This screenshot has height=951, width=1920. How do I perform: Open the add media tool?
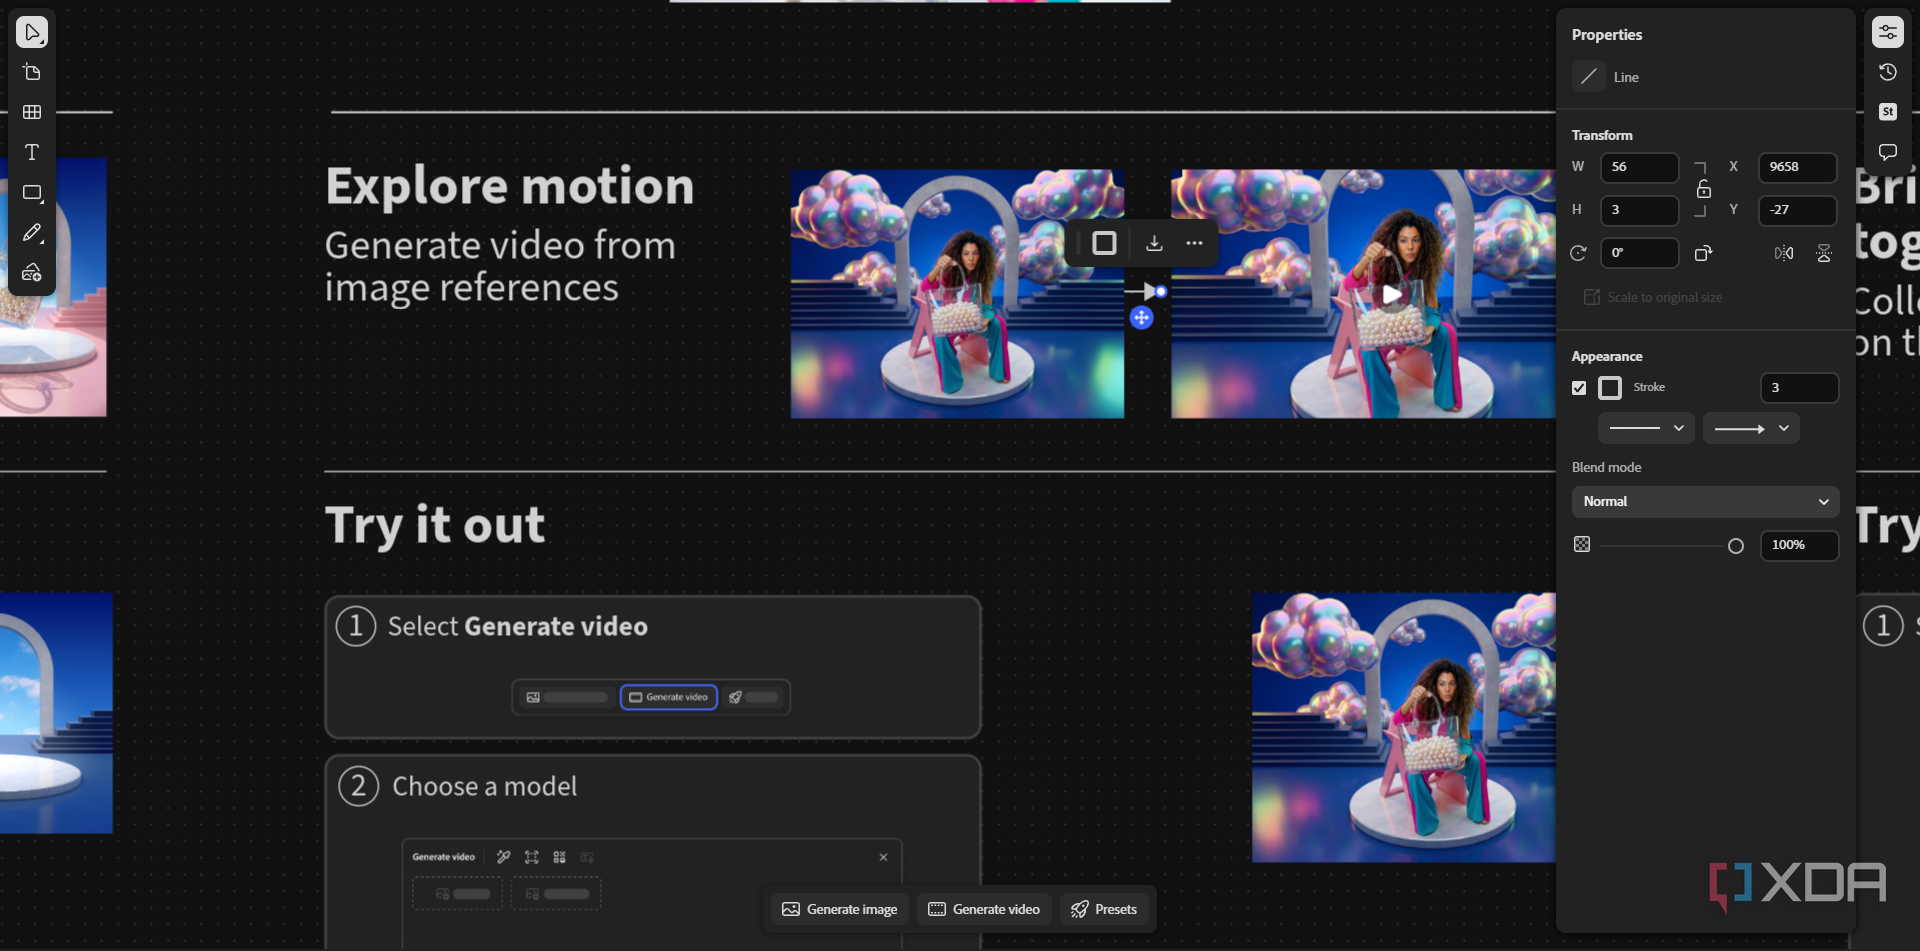32,272
